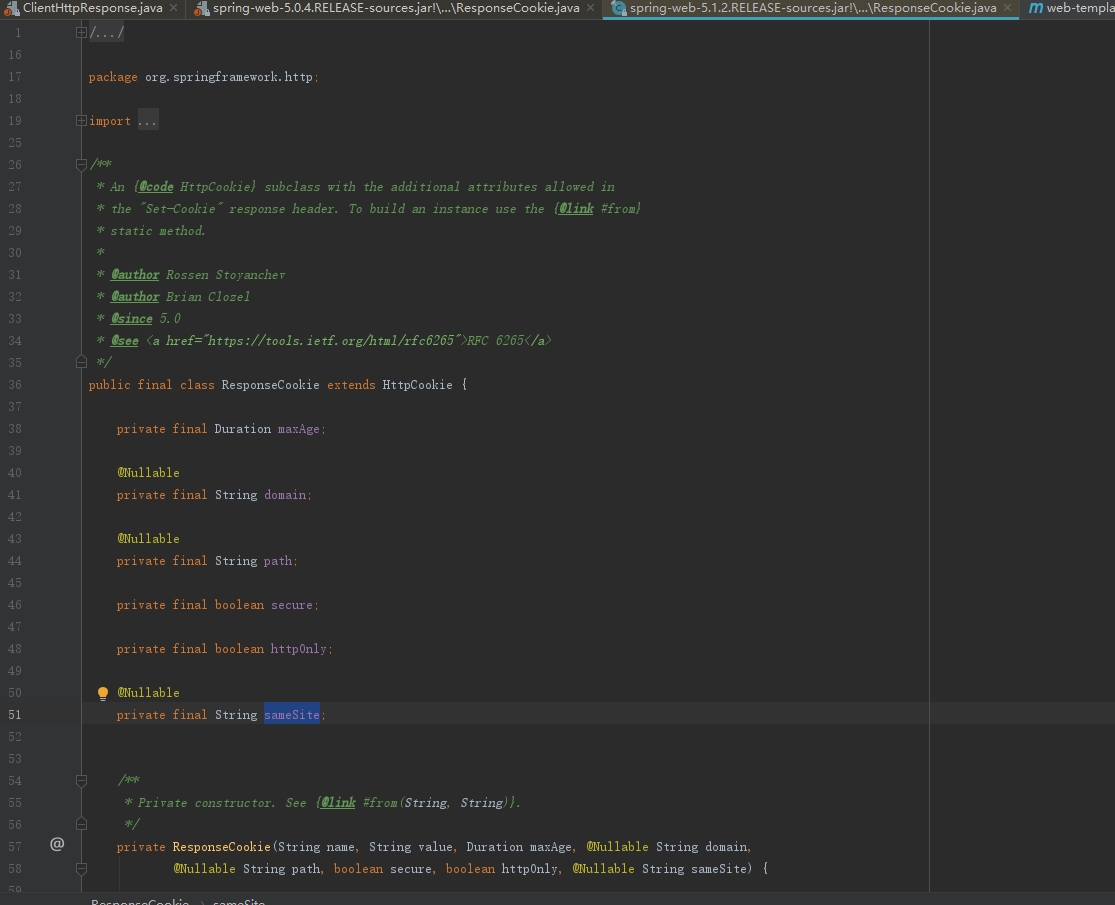Expand the folded code region at line 1
The width and height of the screenshot is (1115, 905).
click(82, 31)
